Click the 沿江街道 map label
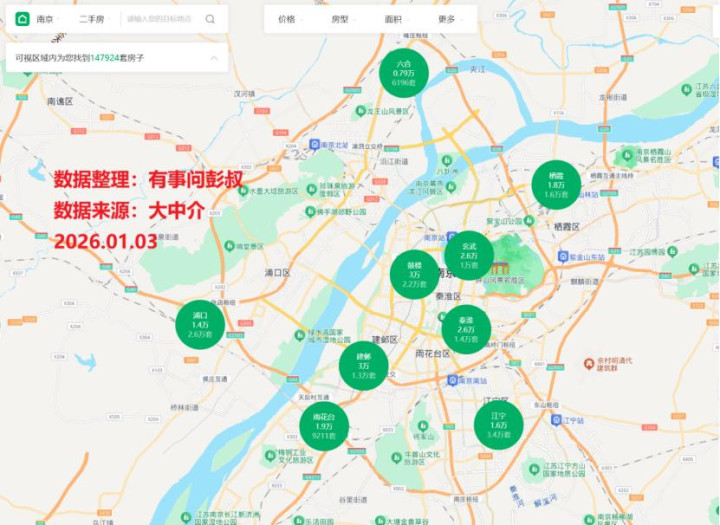Image resolution: width=720 pixels, height=525 pixels. [394, 162]
